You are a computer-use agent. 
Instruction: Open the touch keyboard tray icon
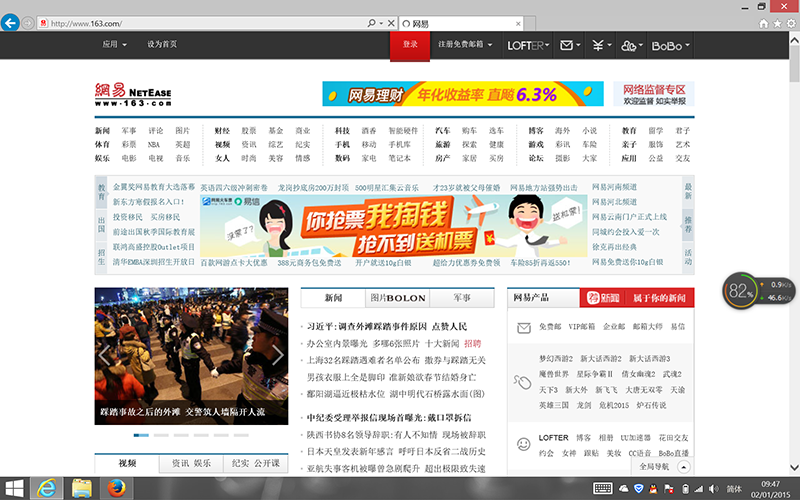pyautogui.click(x=603, y=488)
